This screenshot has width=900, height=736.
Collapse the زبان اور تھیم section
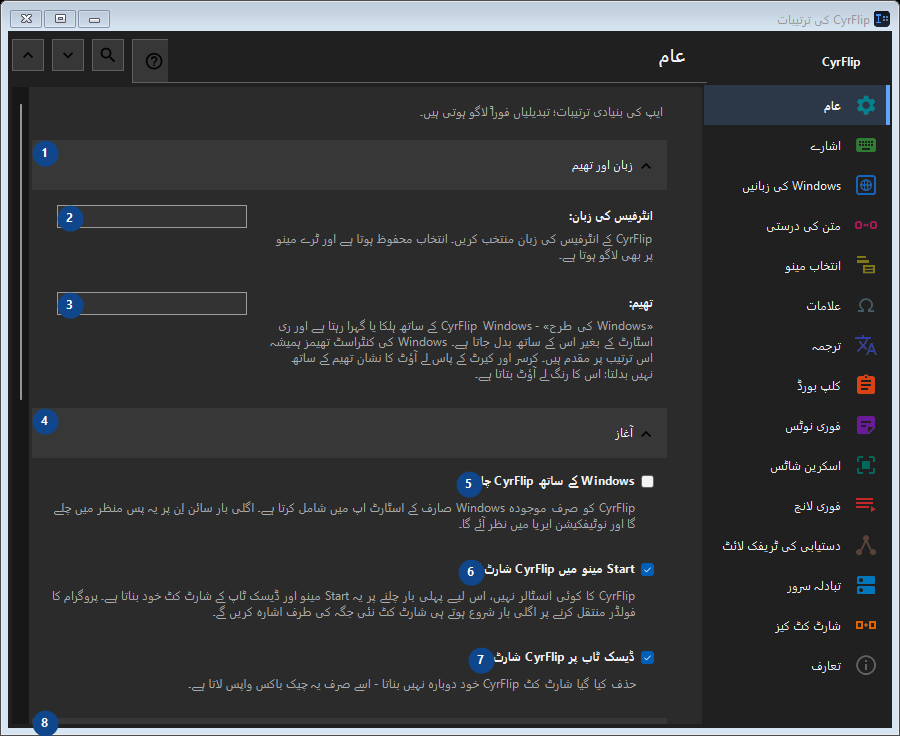tap(350, 165)
